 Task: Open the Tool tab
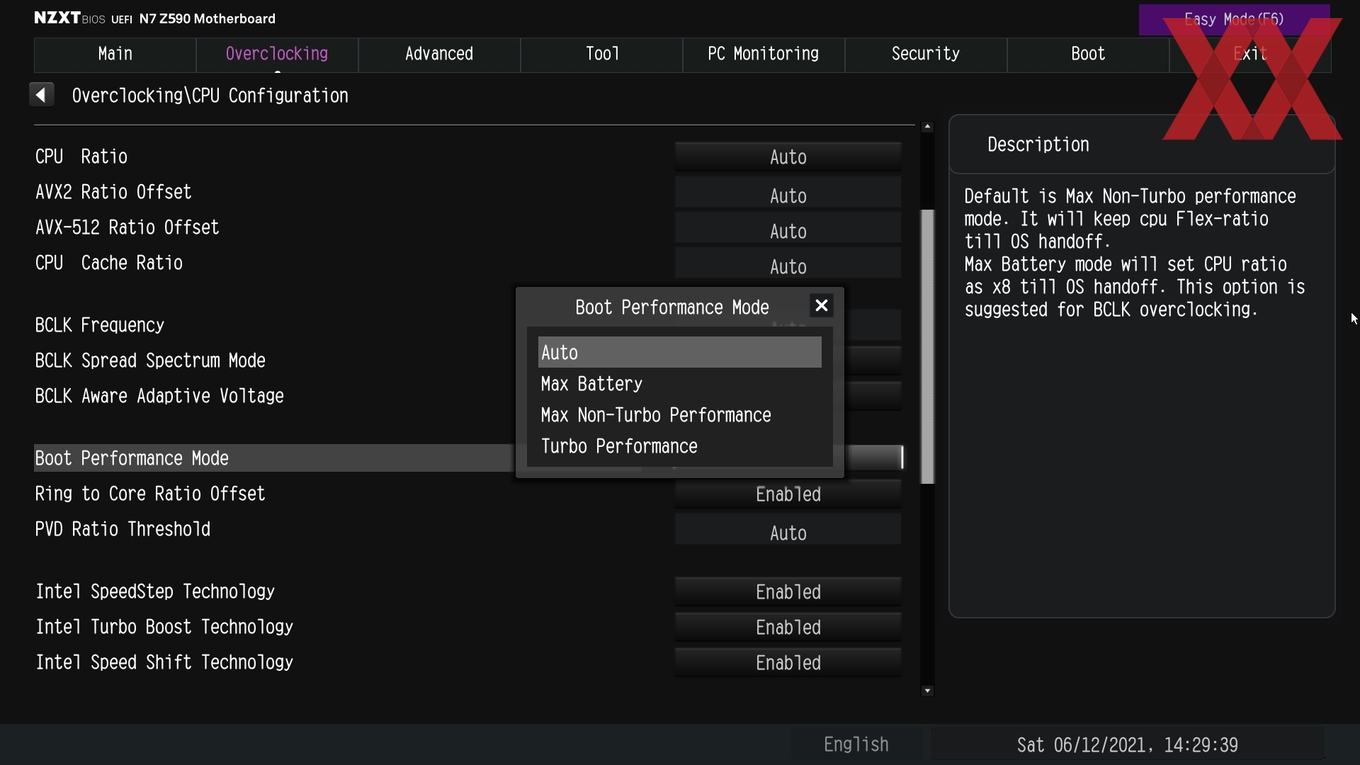point(602,54)
